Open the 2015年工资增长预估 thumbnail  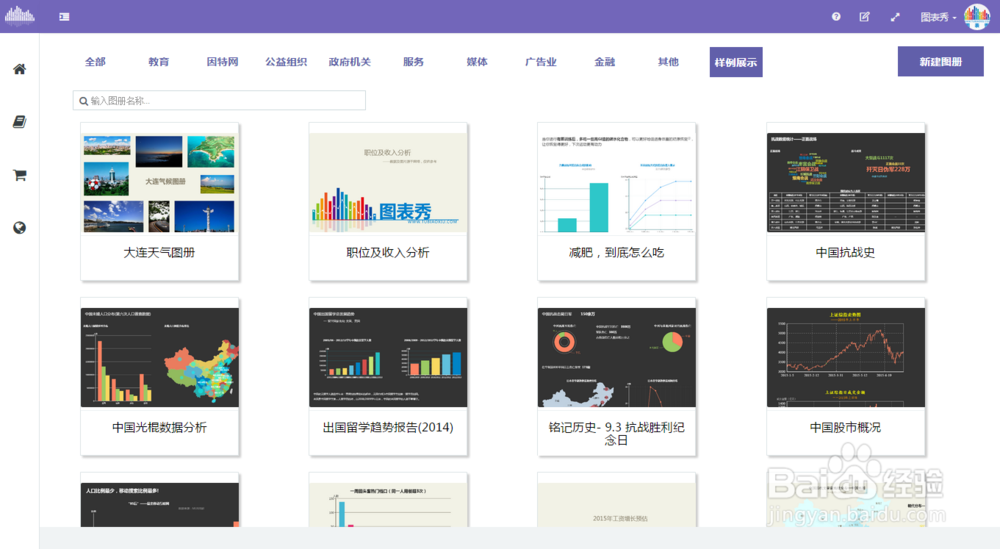tap(616, 504)
